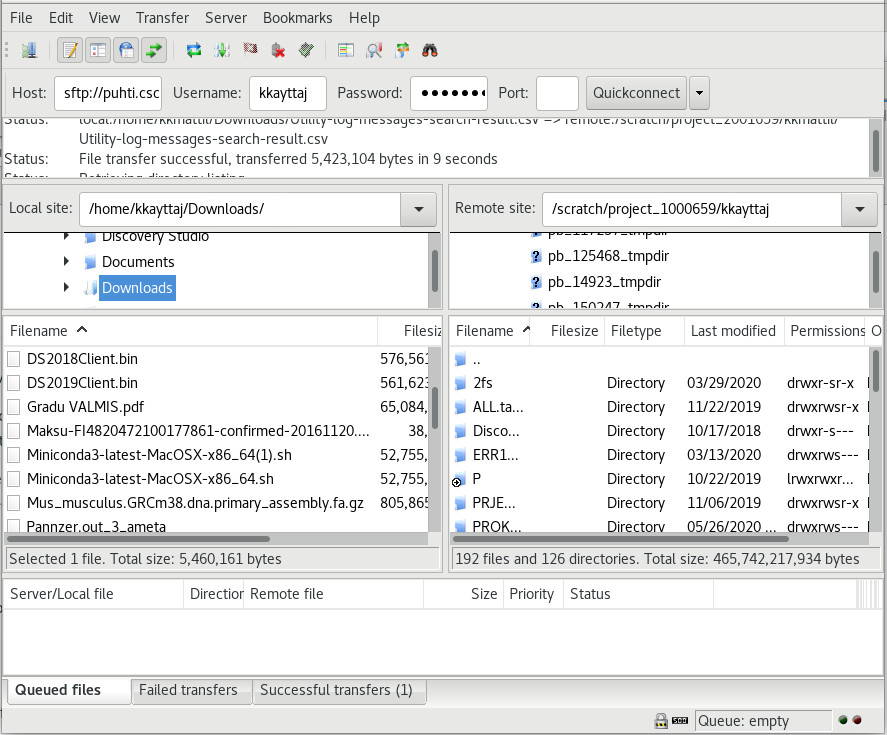Viewport: 887px width, 735px height.
Task: Open the Site Manager icon
Action: coord(29,50)
